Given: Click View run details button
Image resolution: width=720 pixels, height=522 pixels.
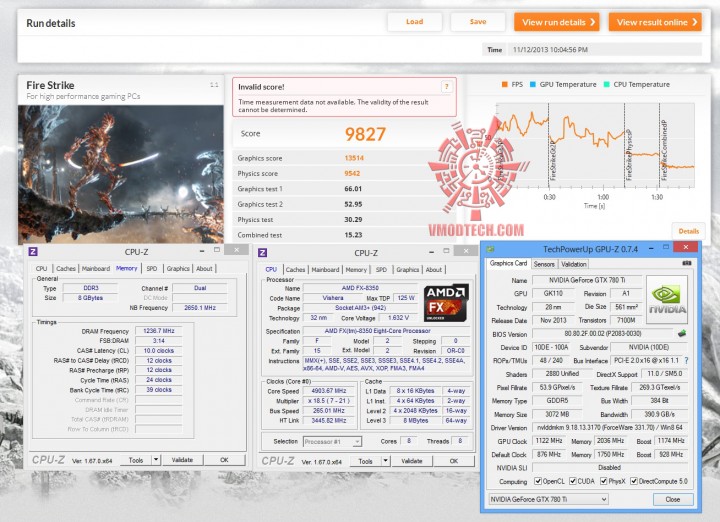Looking at the screenshot, I should click(557, 22).
